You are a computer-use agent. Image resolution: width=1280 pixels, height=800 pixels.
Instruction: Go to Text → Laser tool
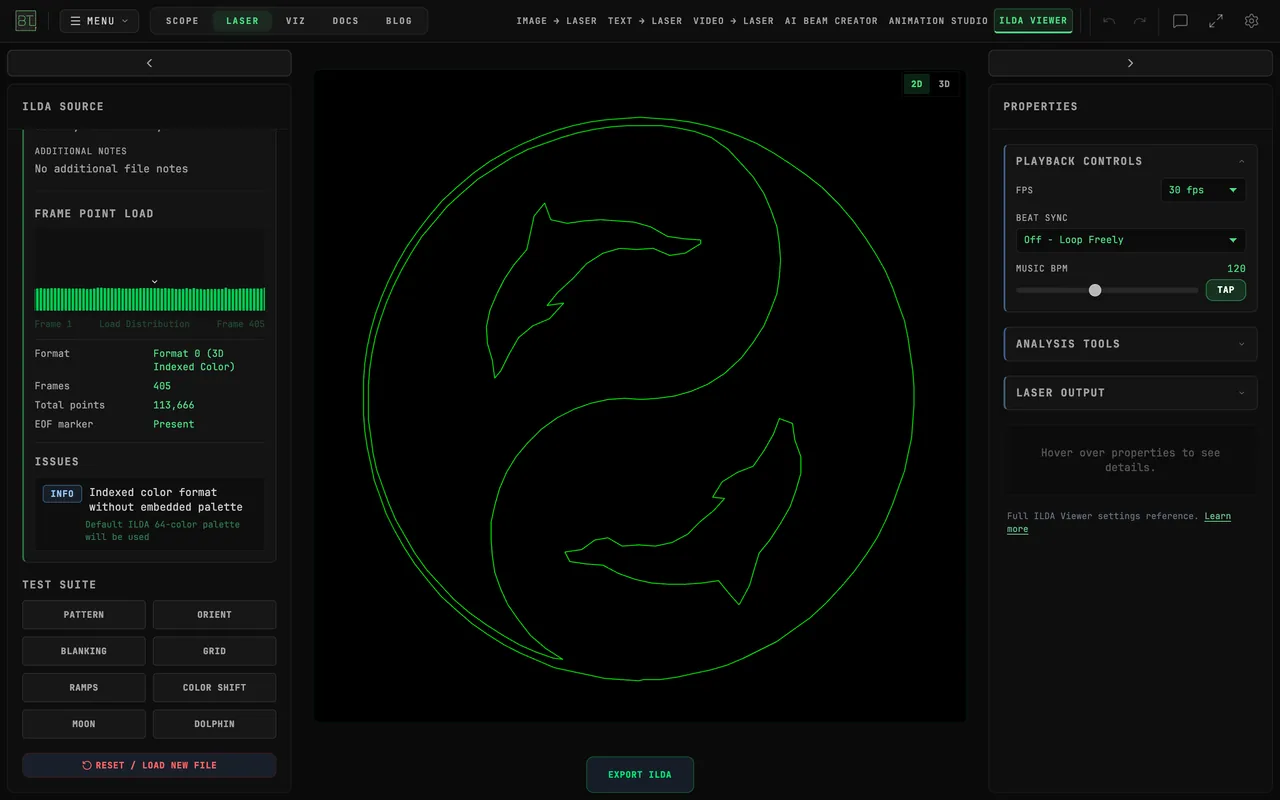645,21
